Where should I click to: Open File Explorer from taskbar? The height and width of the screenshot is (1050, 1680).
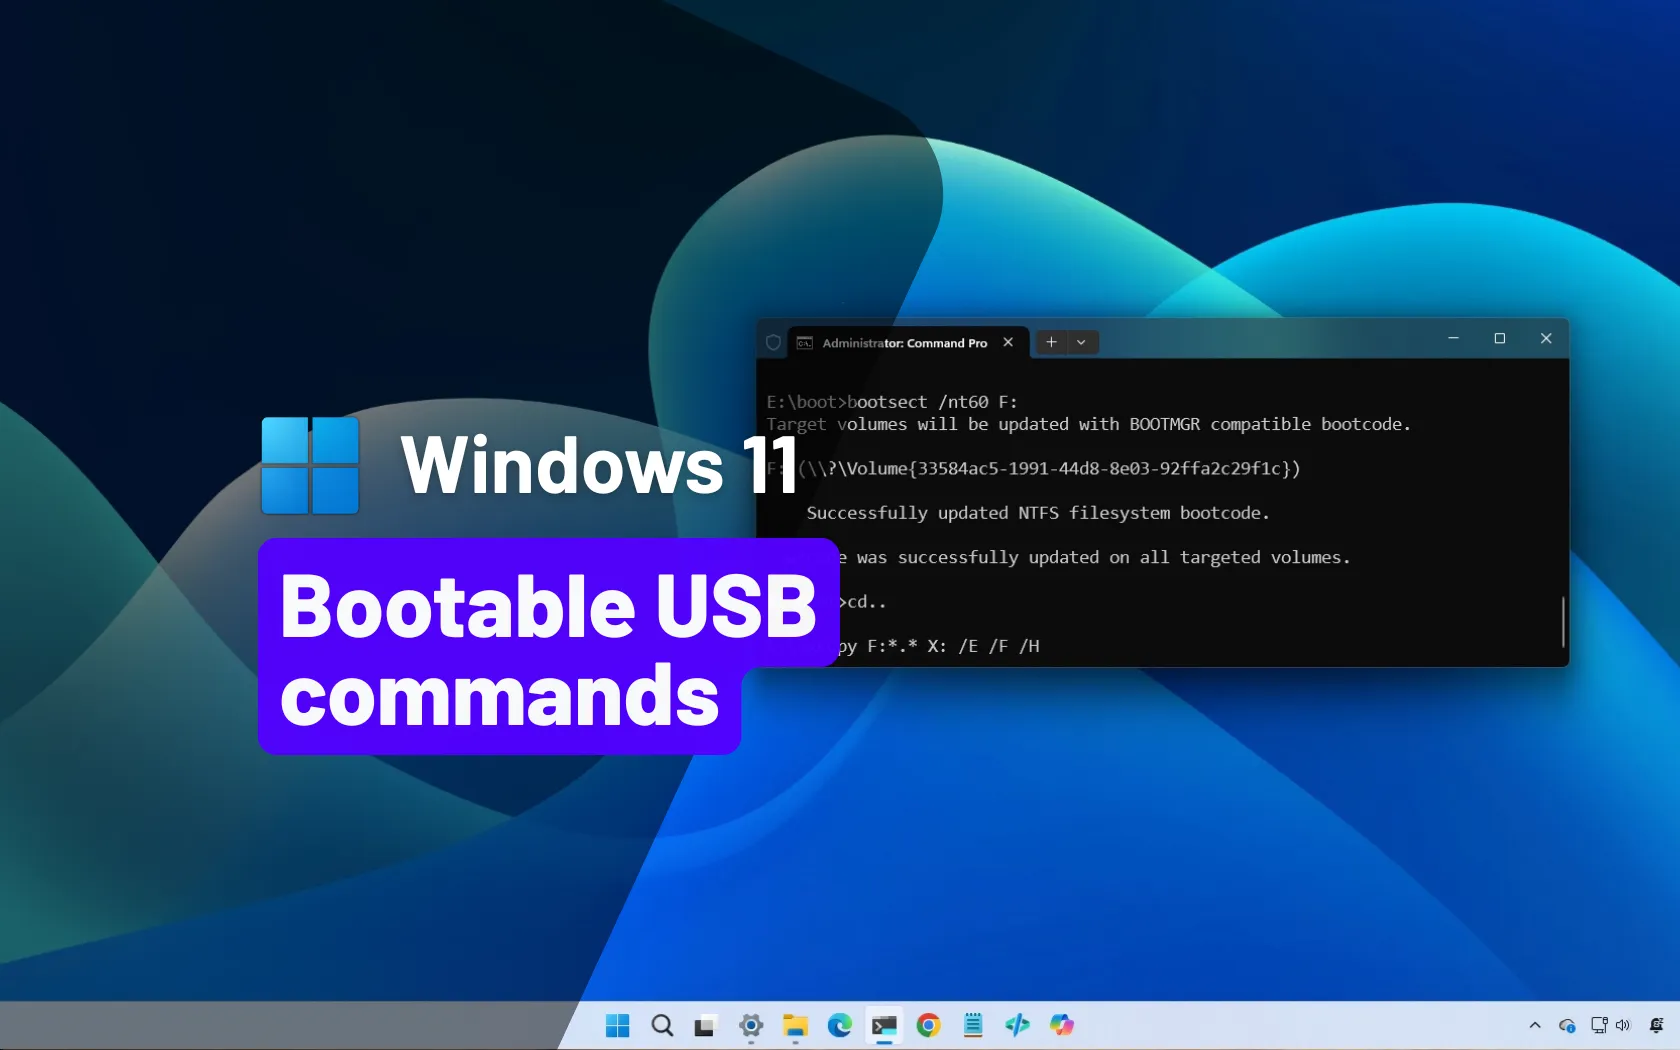[795, 1025]
